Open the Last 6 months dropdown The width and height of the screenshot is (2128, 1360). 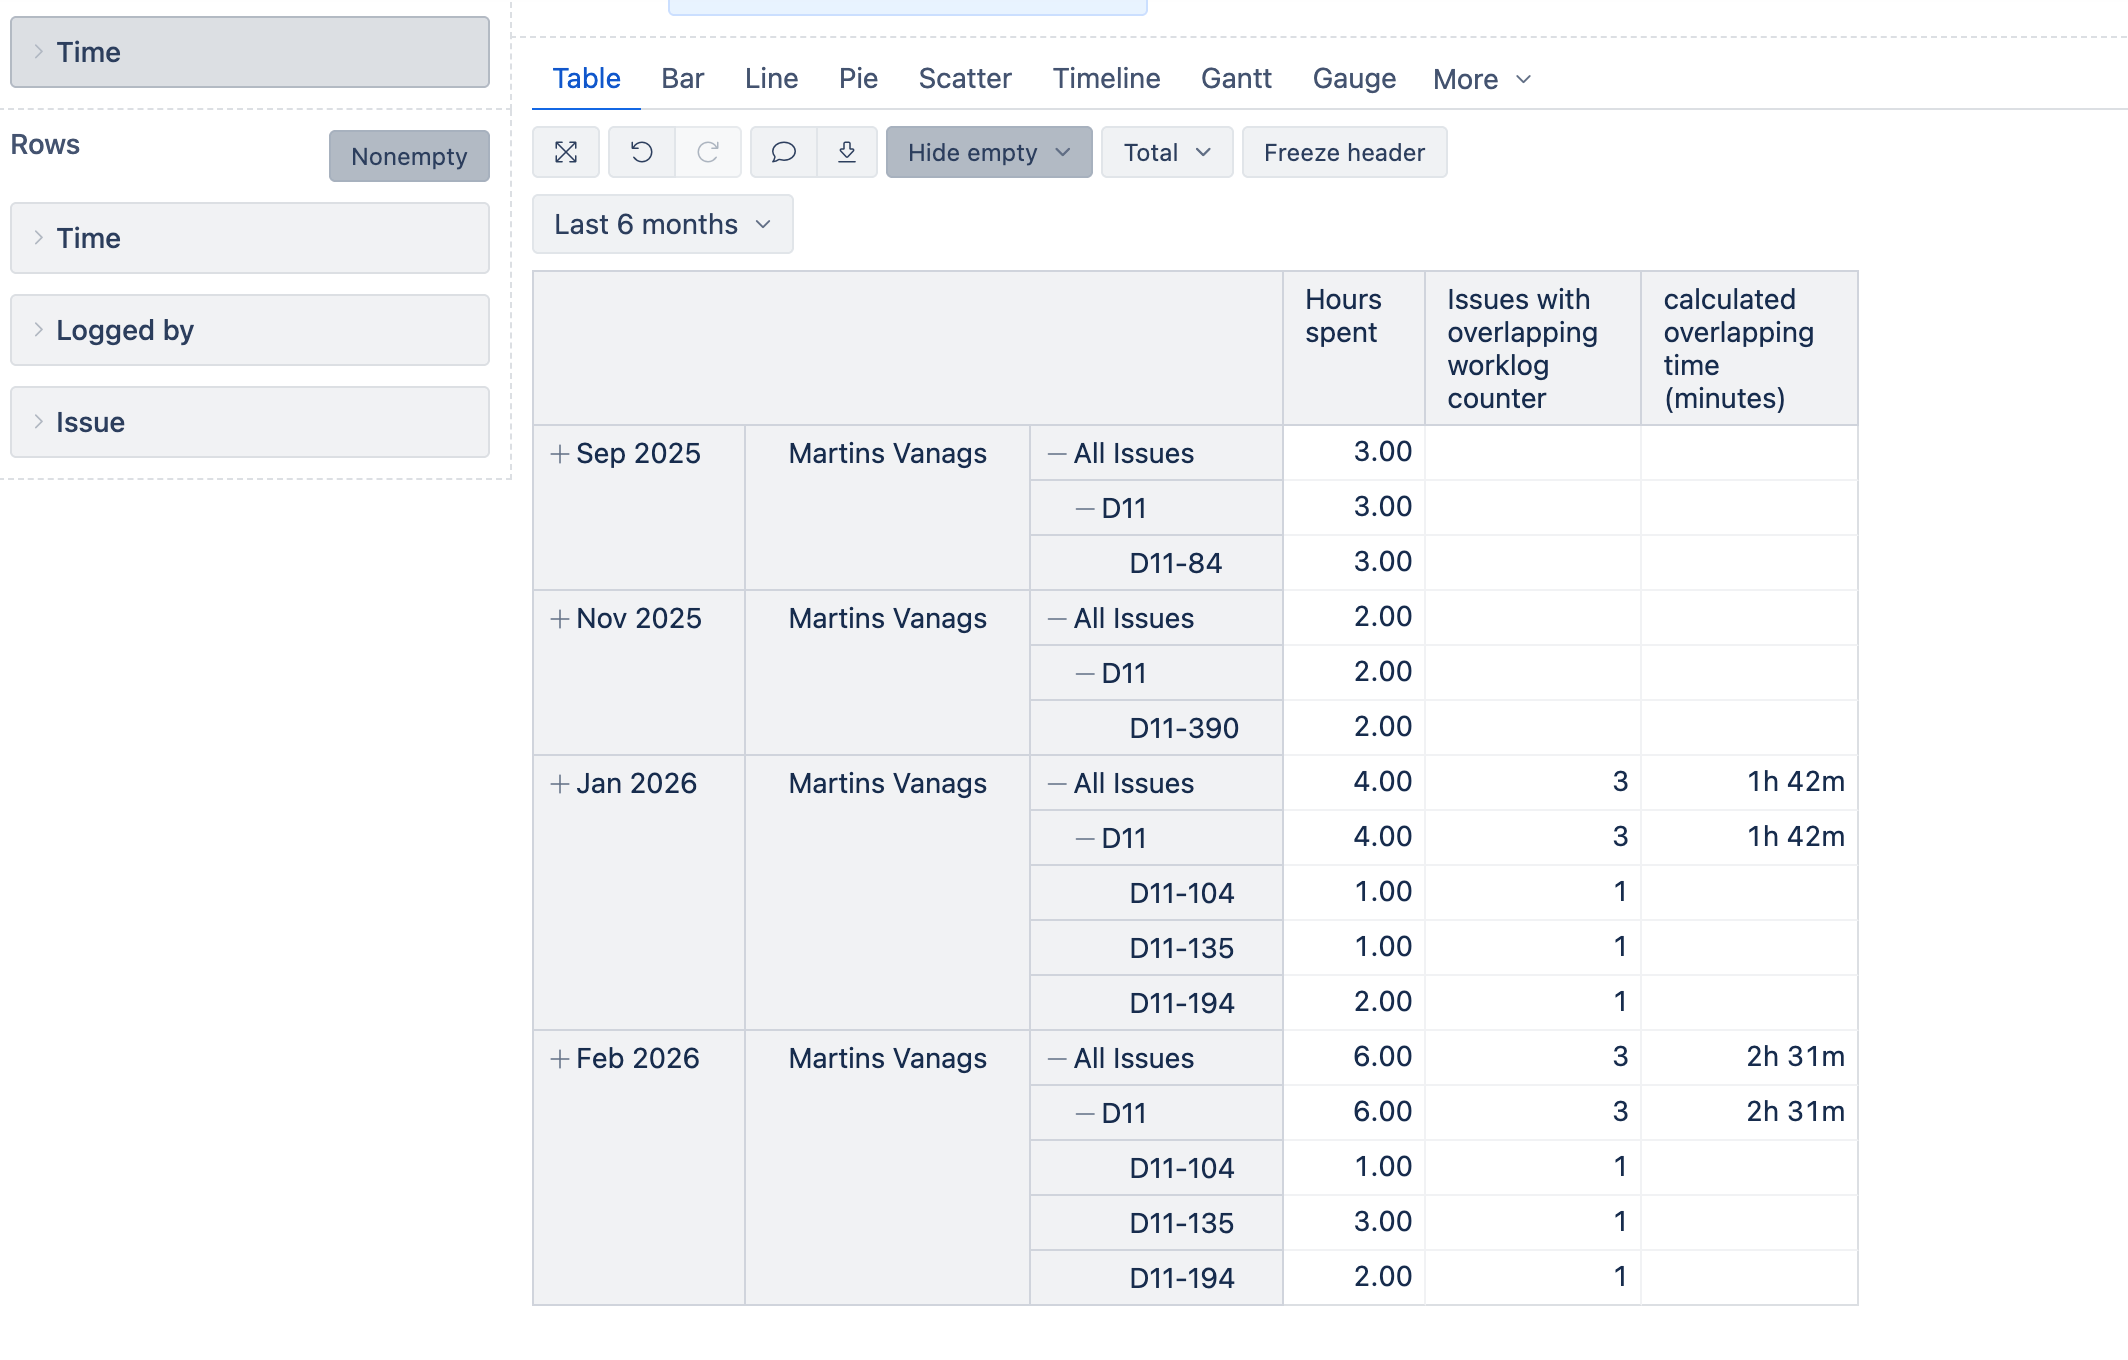point(662,224)
